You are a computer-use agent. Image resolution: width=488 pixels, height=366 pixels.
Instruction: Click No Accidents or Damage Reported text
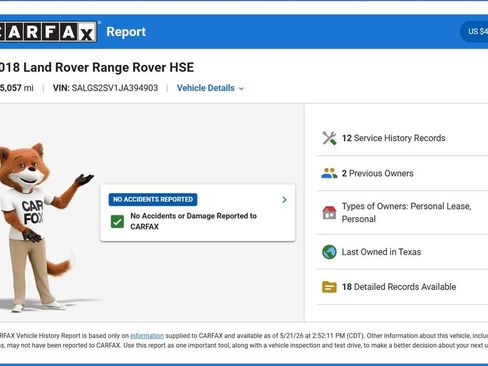193,221
